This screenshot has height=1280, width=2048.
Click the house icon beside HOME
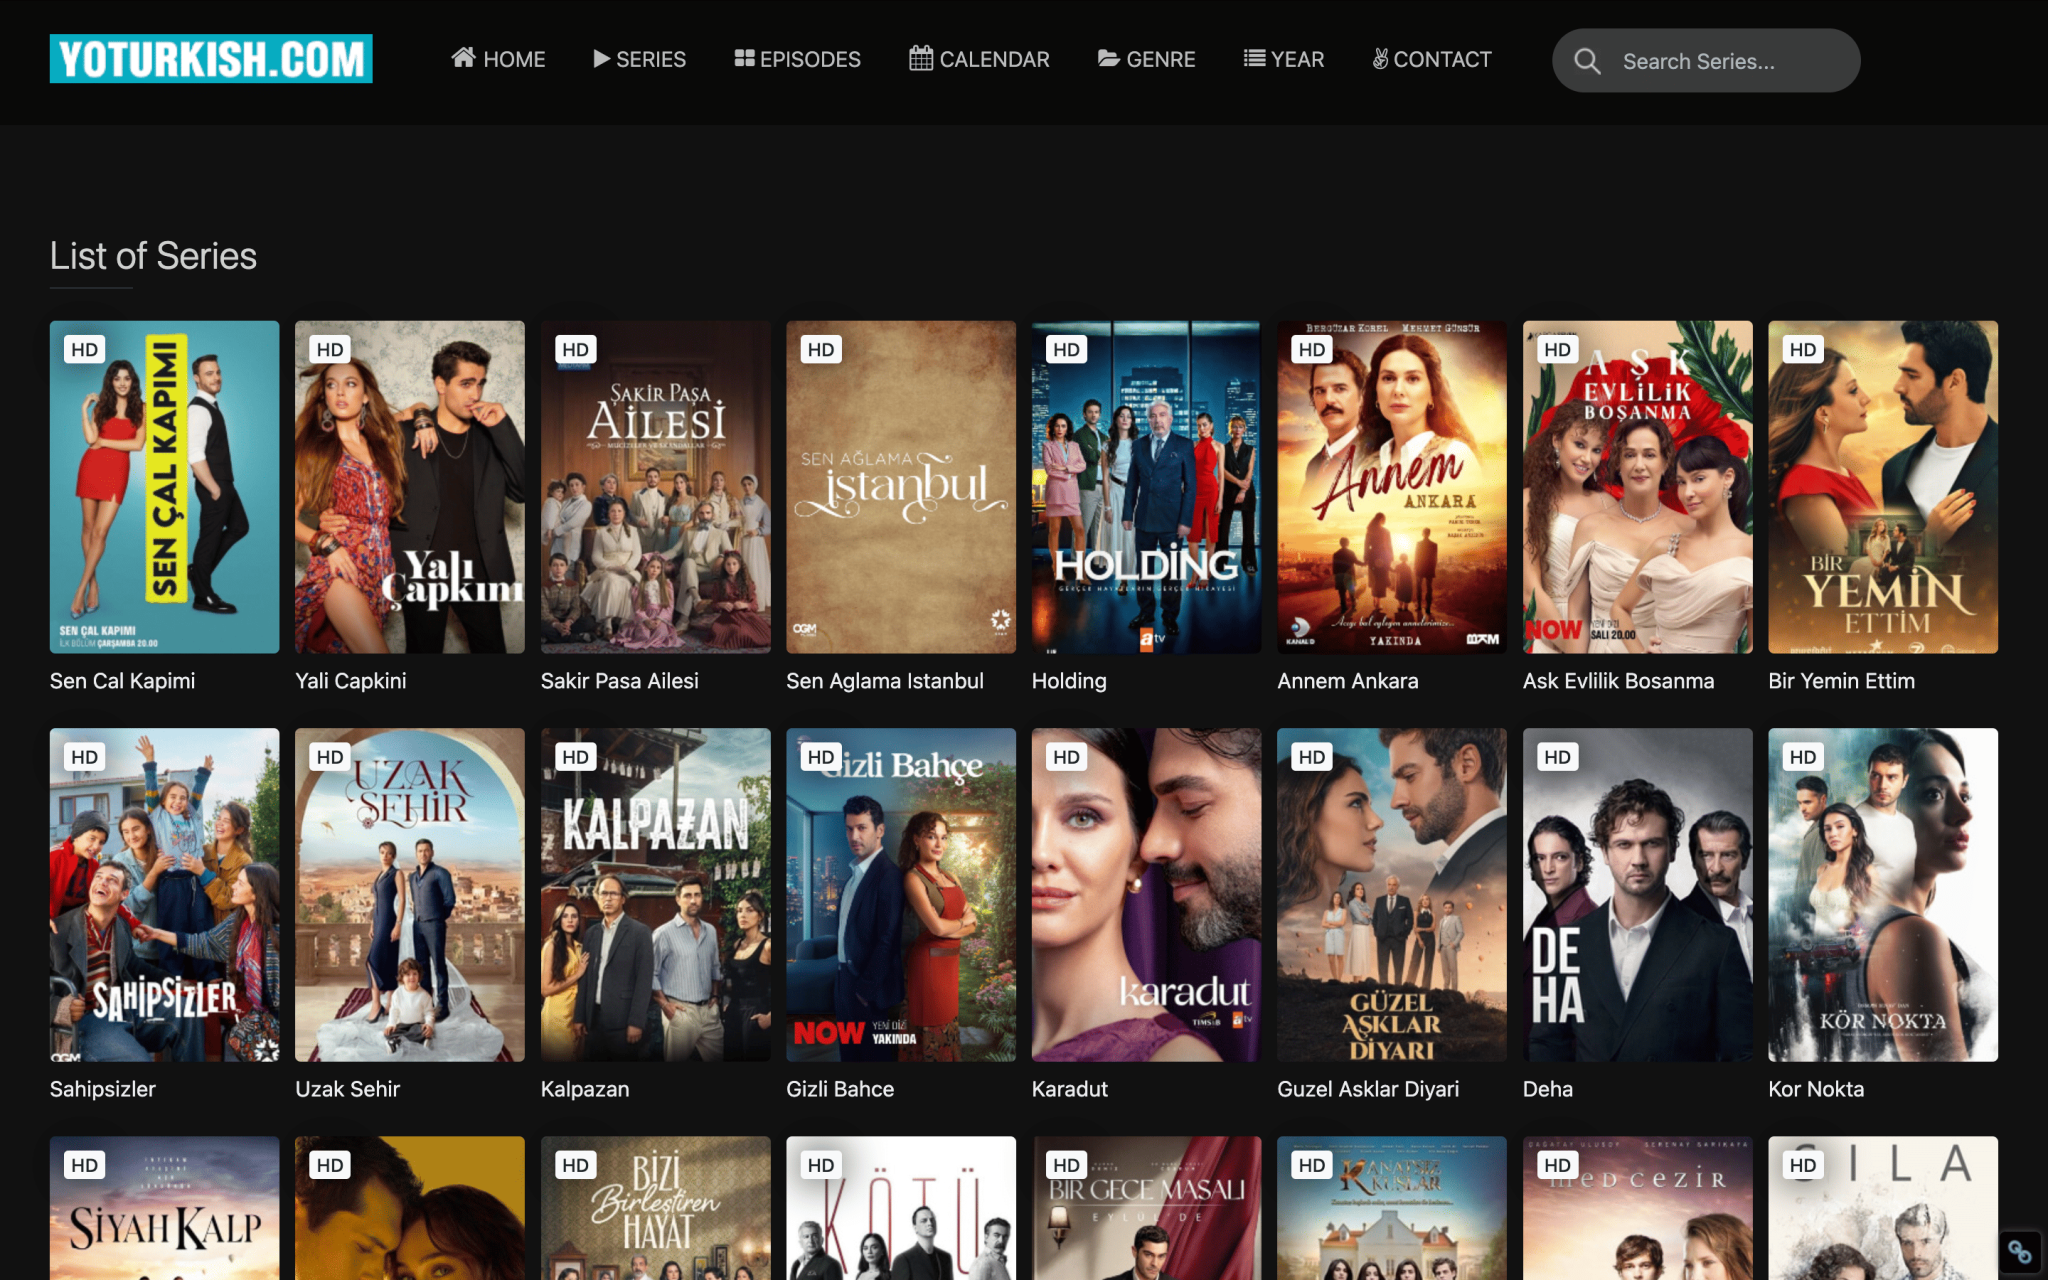tap(463, 58)
